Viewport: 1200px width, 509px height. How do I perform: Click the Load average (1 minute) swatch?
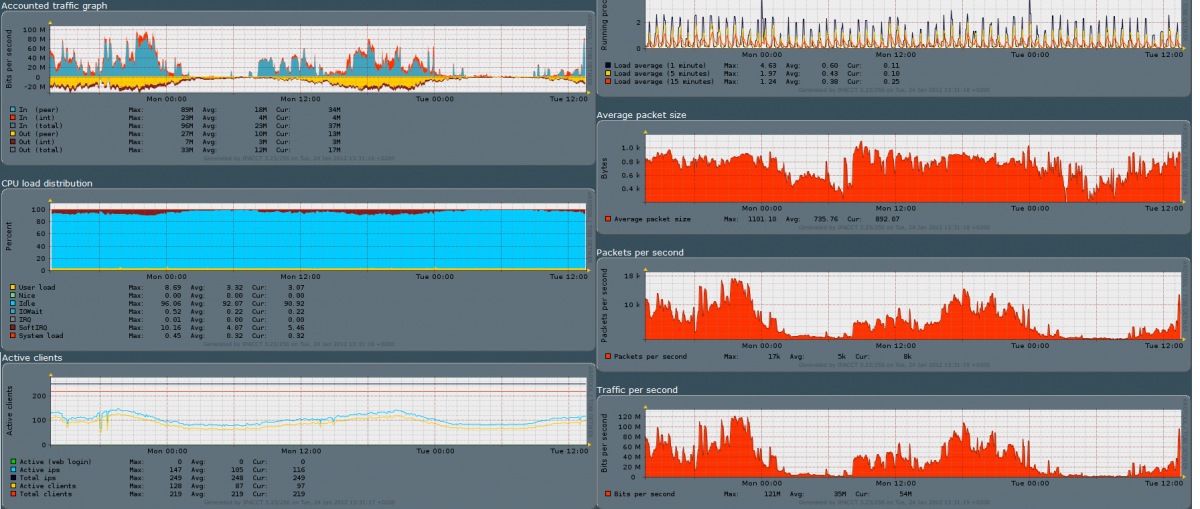pyautogui.click(x=607, y=65)
